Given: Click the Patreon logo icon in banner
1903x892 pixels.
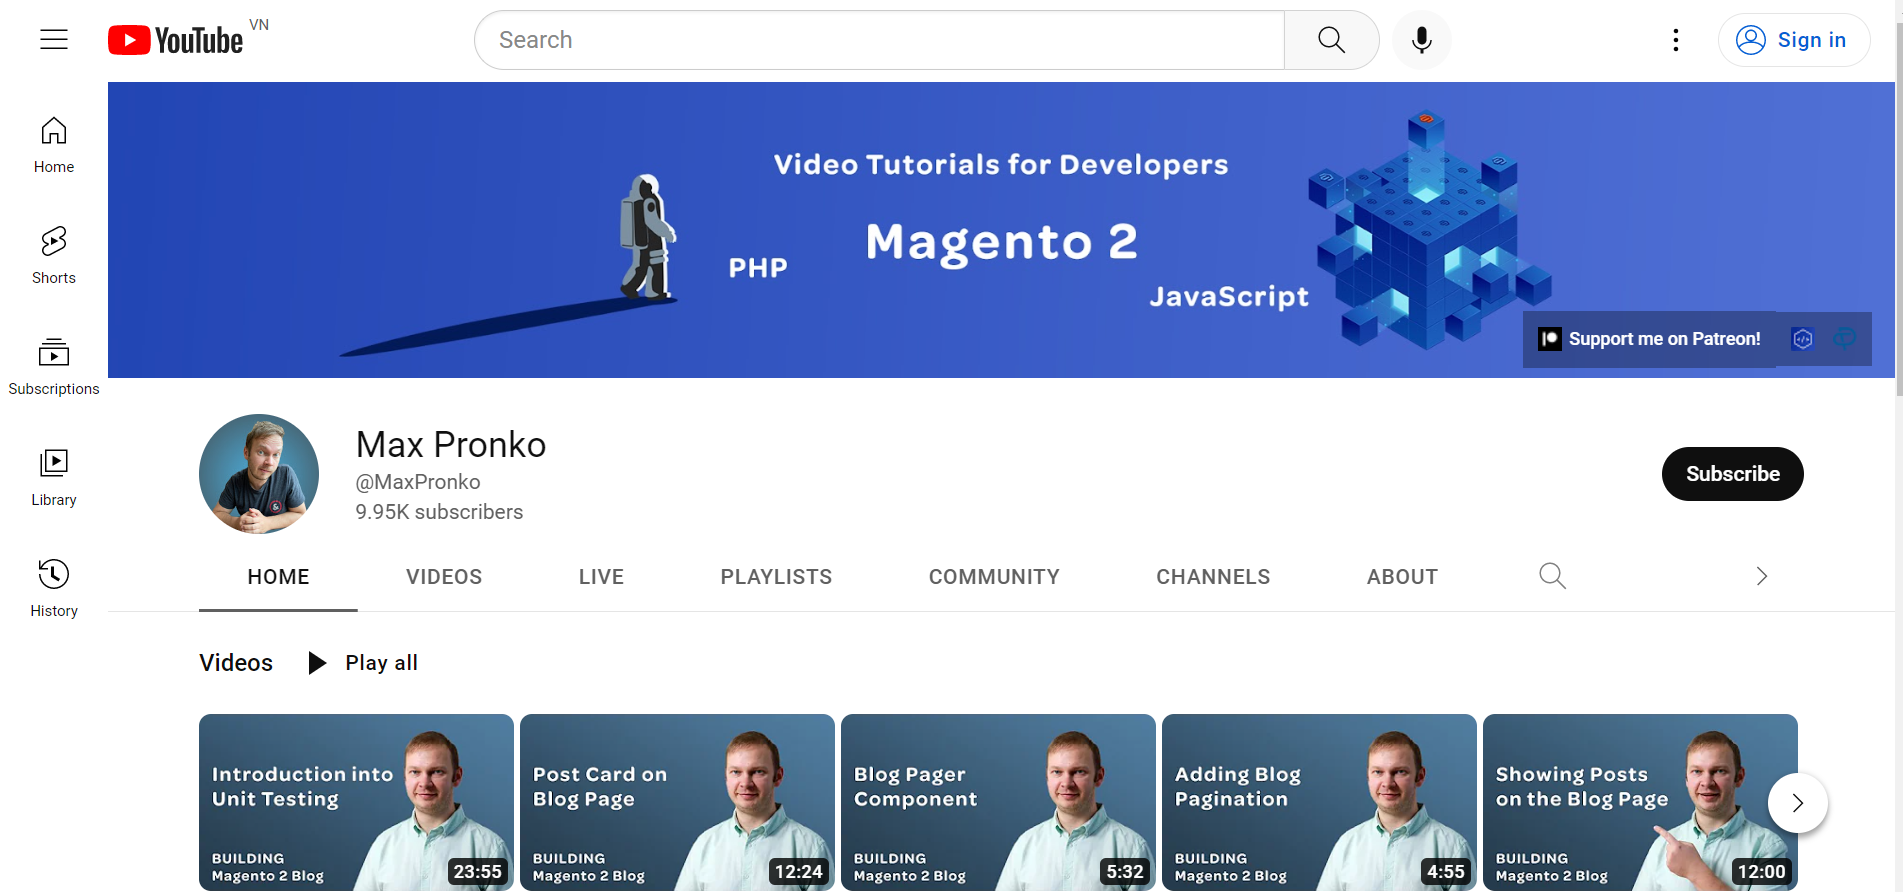Looking at the screenshot, I should pos(1550,339).
